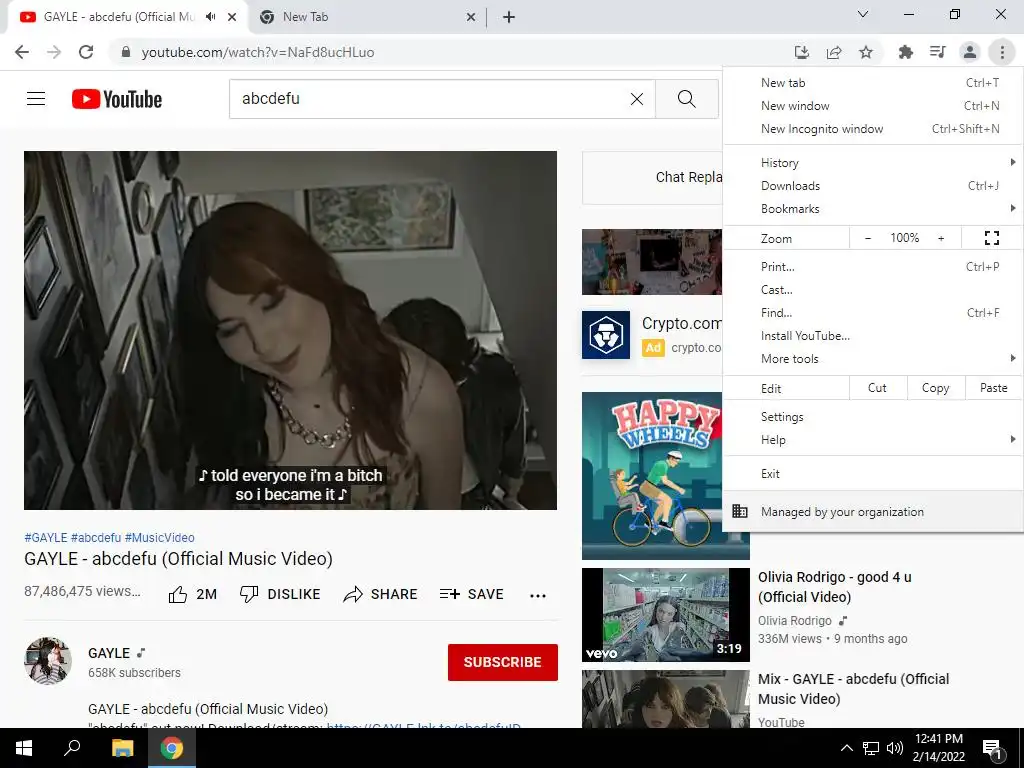Open the Chrome profile avatar
Viewport: 1024px width, 768px height.
[970, 52]
